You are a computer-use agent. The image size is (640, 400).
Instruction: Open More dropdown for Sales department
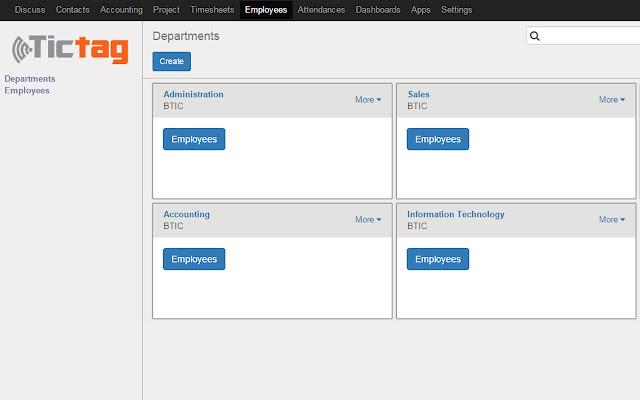612,100
